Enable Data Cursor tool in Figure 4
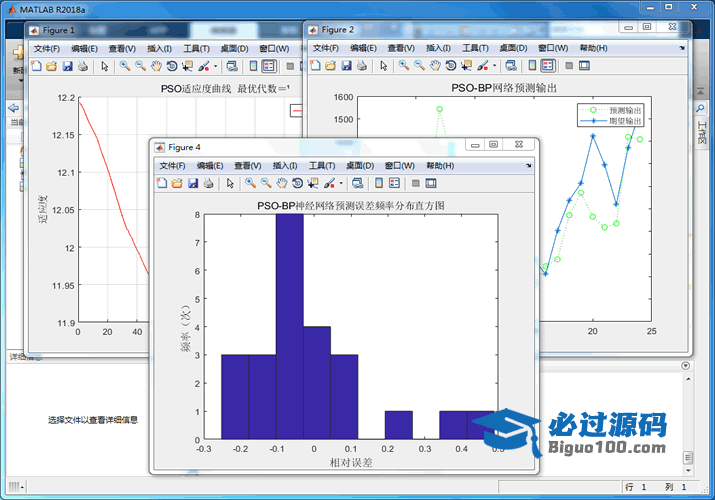 pyautogui.click(x=313, y=183)
